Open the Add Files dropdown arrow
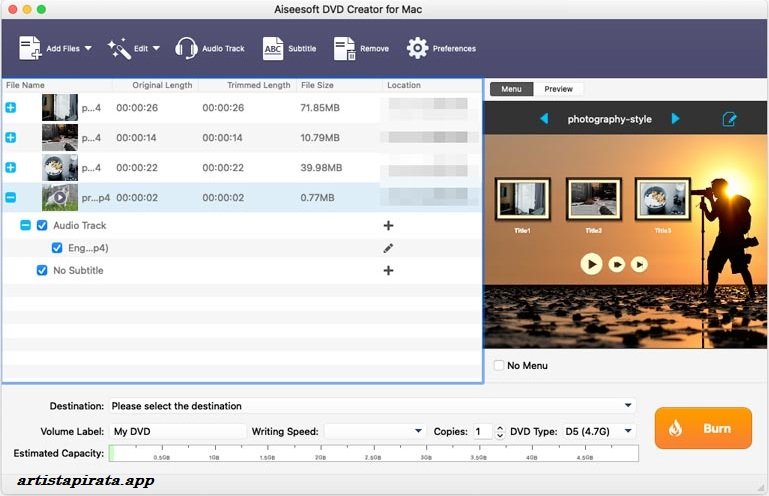769x496 pixels. pos(88,48)
